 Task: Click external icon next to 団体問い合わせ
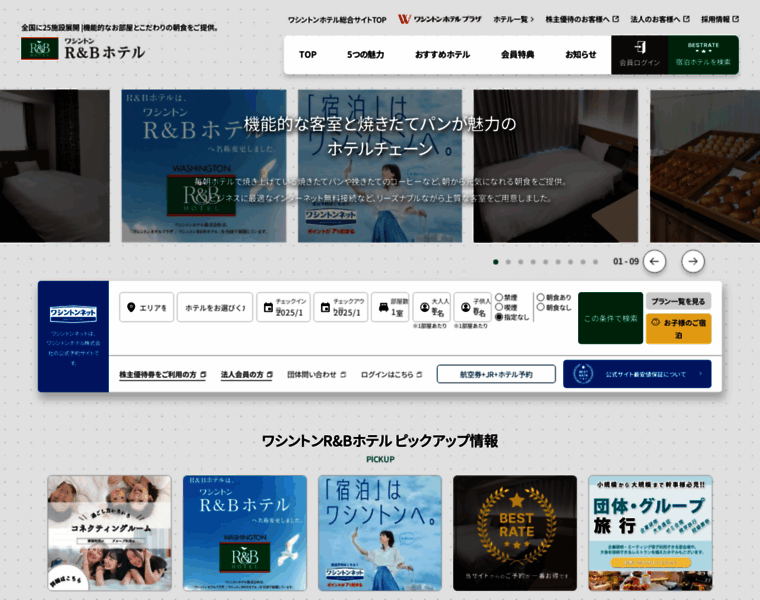[343, 375]
